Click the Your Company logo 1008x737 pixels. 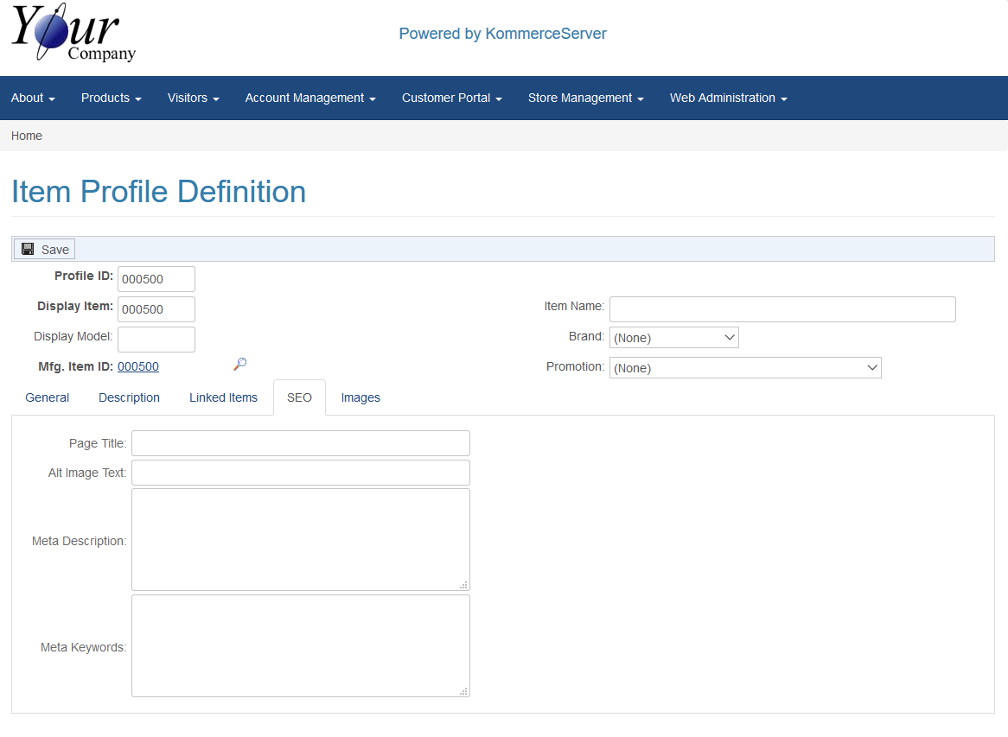74,34
